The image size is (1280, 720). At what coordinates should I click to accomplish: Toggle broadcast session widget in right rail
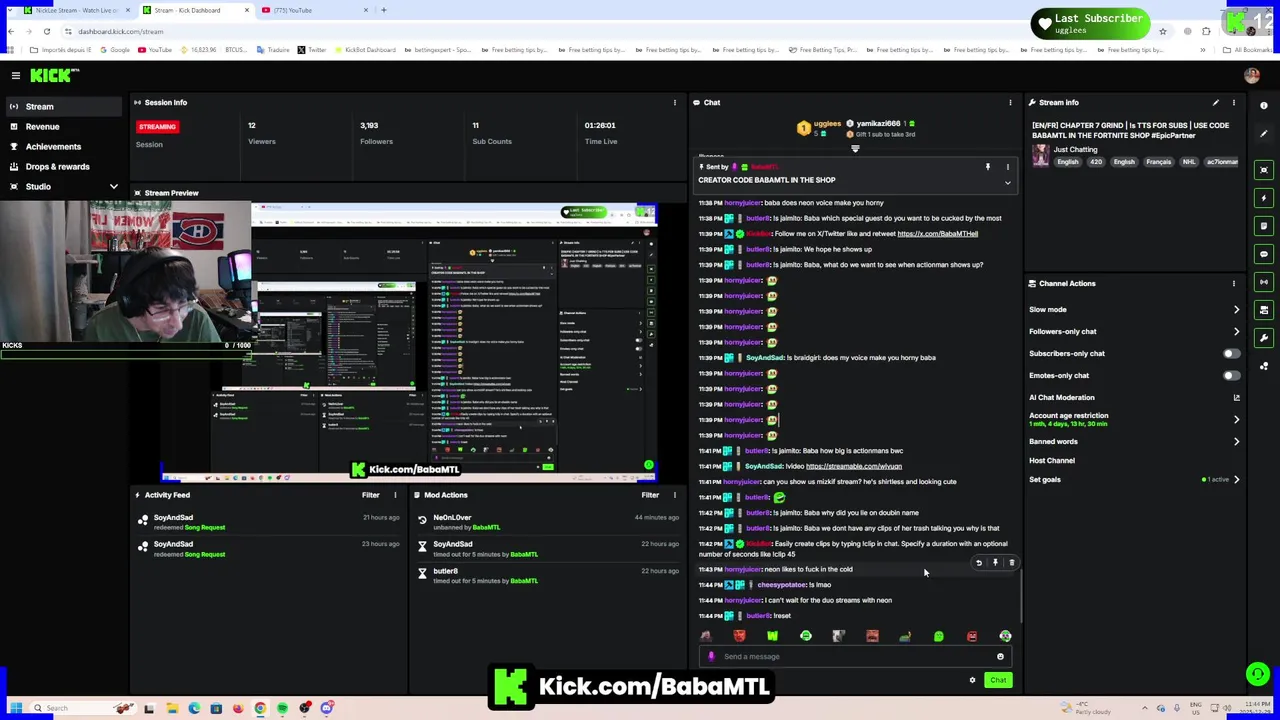point(1264,282)
